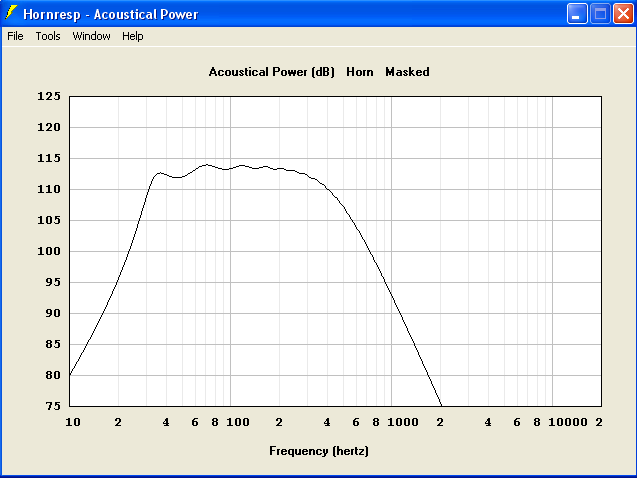
Task: Open the File menu
Action: coord(15,36)
